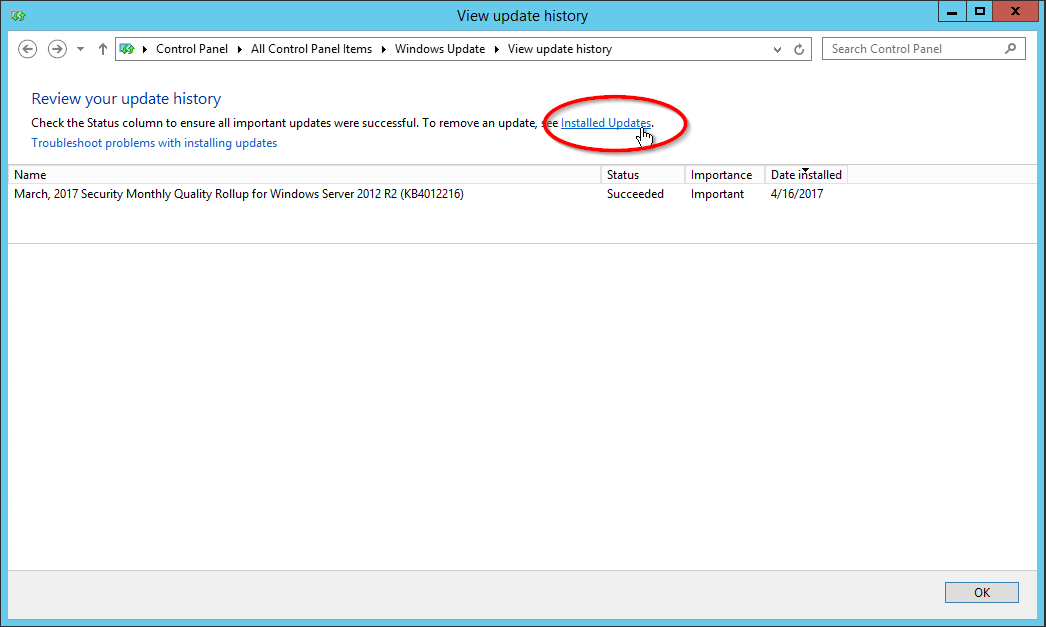Focus the Search Control Panel field
Viewport: 1046px width, 627px height.
tap(923, 49)
